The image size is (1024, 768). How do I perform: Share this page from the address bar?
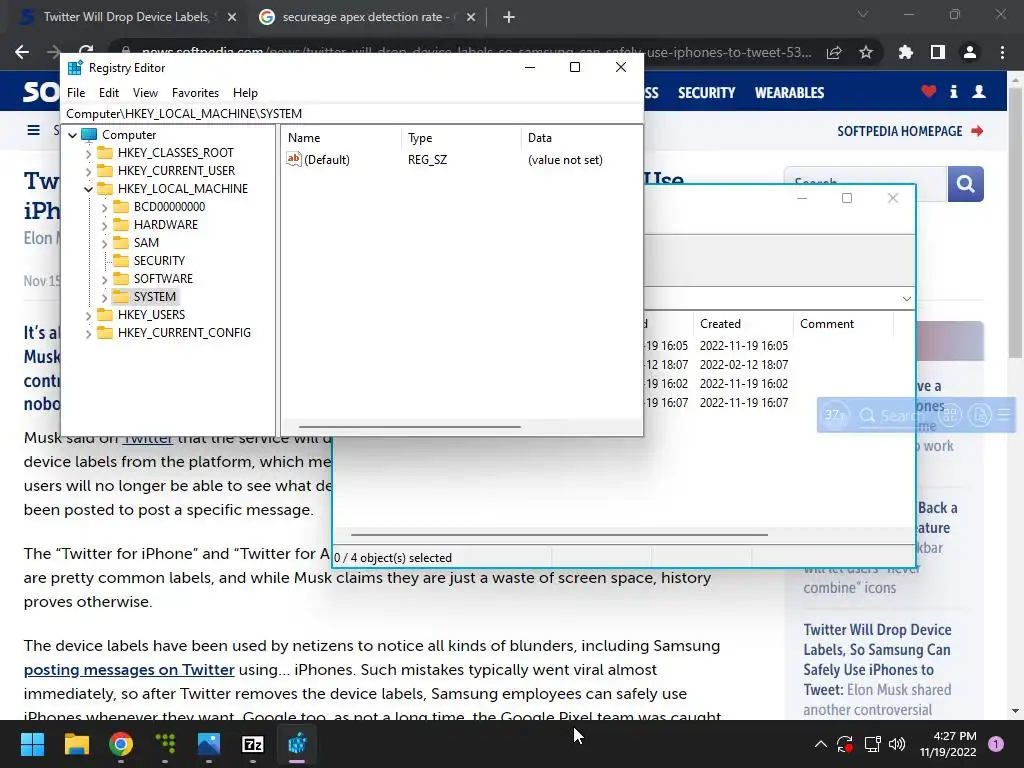tap(834, 52)
